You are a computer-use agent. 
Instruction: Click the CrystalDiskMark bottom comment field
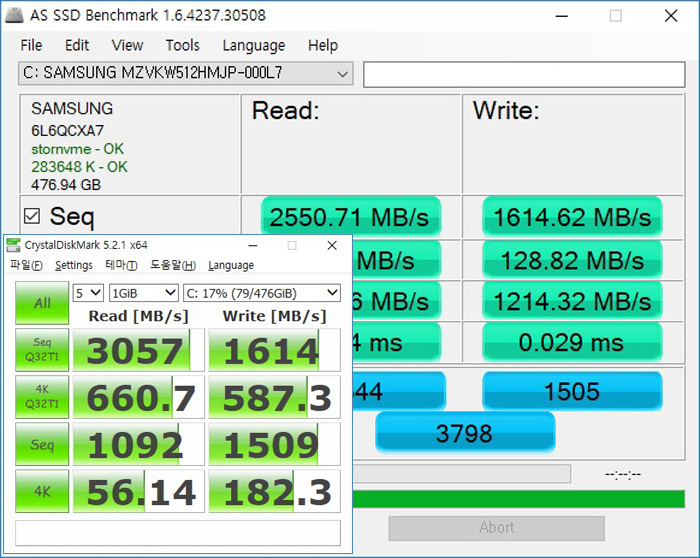click(178, 533)
